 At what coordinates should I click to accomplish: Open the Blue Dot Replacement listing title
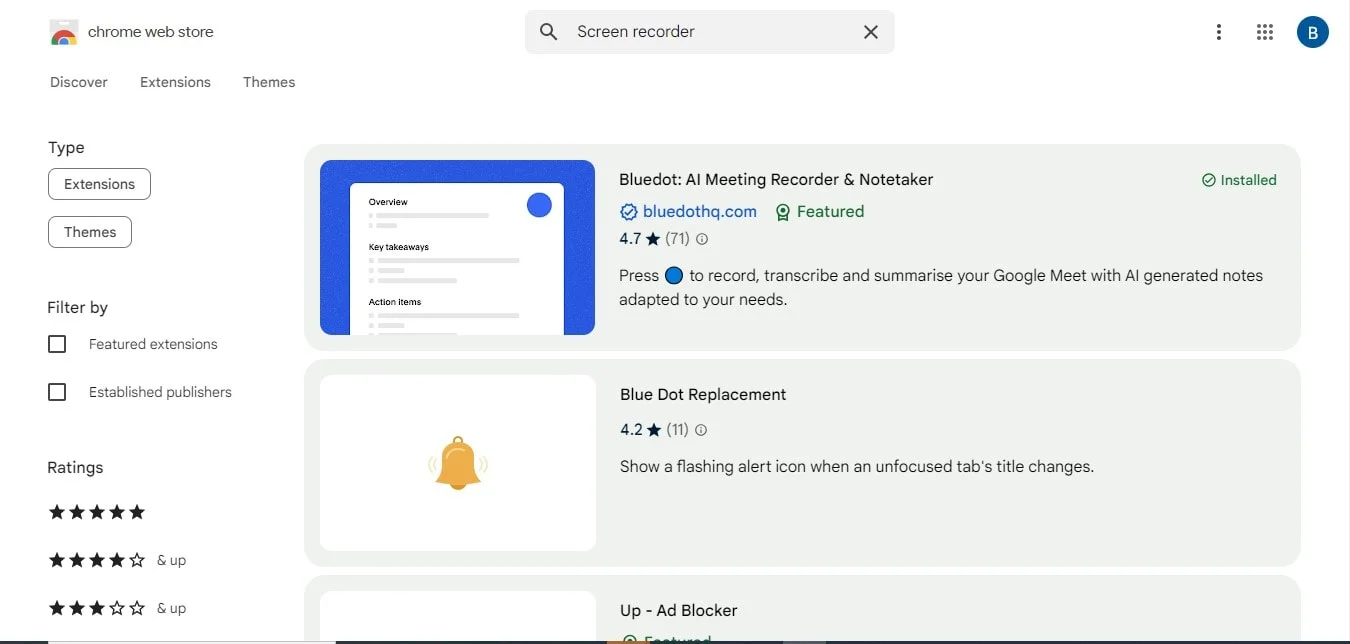point(703,395)
